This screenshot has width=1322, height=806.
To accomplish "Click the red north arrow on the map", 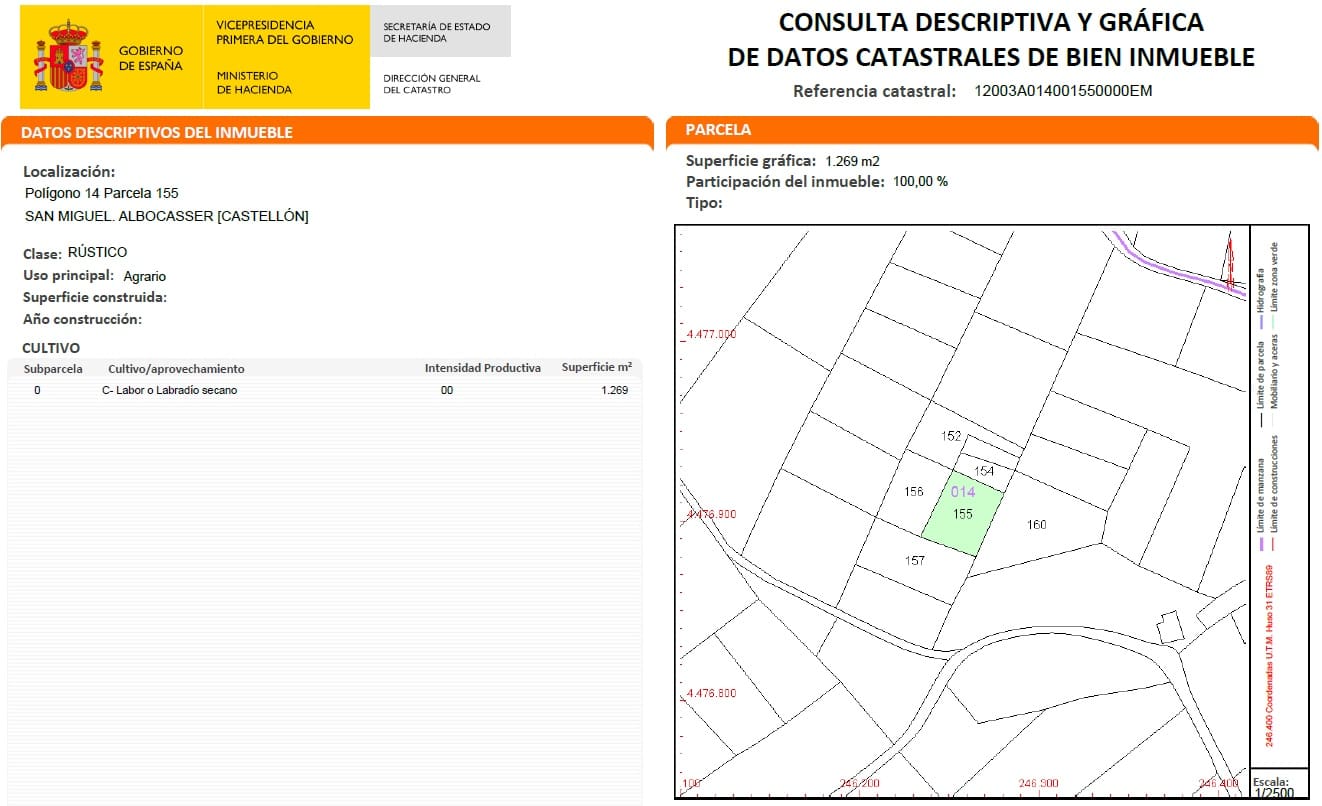I will [x=1228, y=255].
